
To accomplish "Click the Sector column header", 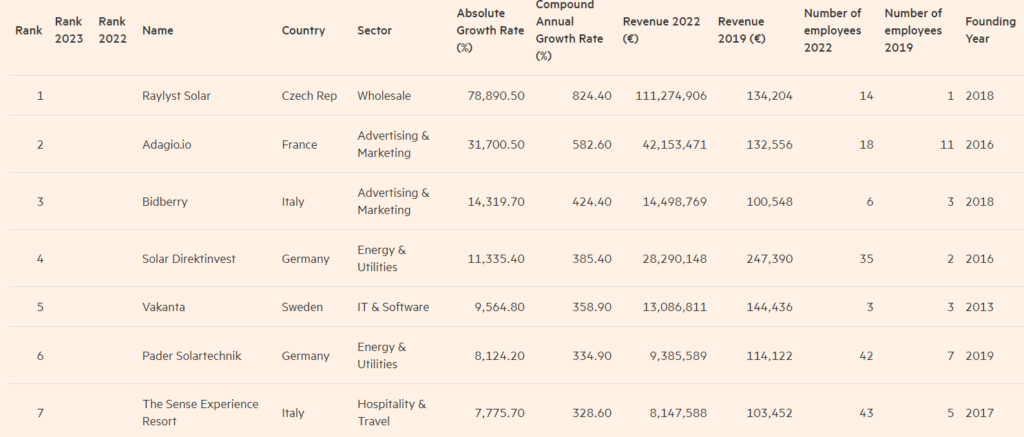I will pos(374,30).
